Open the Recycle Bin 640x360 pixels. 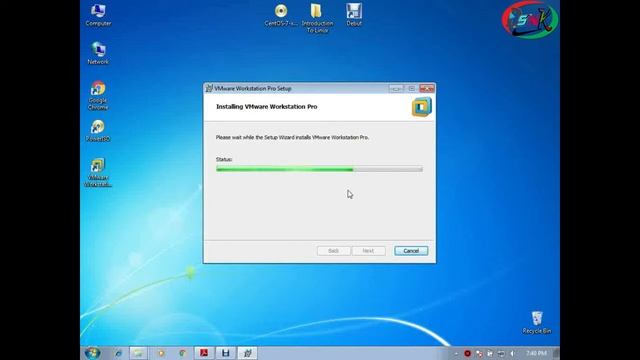pyautogui.click(x=537, y=322)
